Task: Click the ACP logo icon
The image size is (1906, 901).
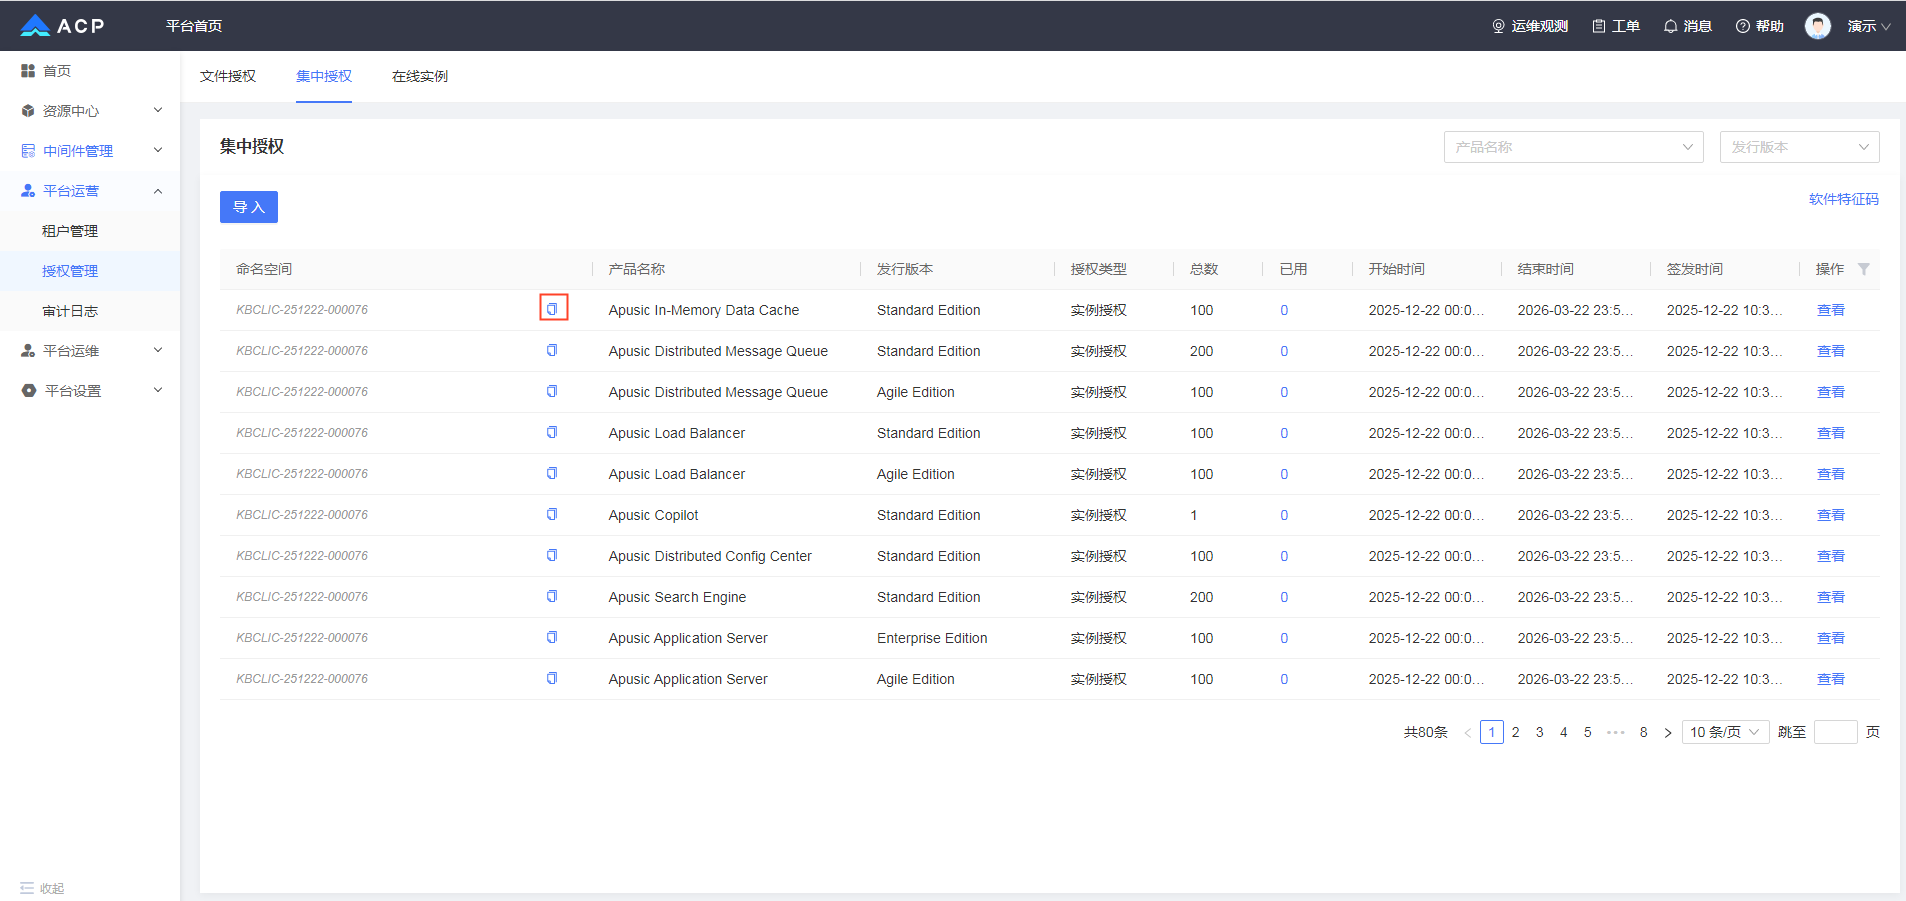Action: point(35,26)
